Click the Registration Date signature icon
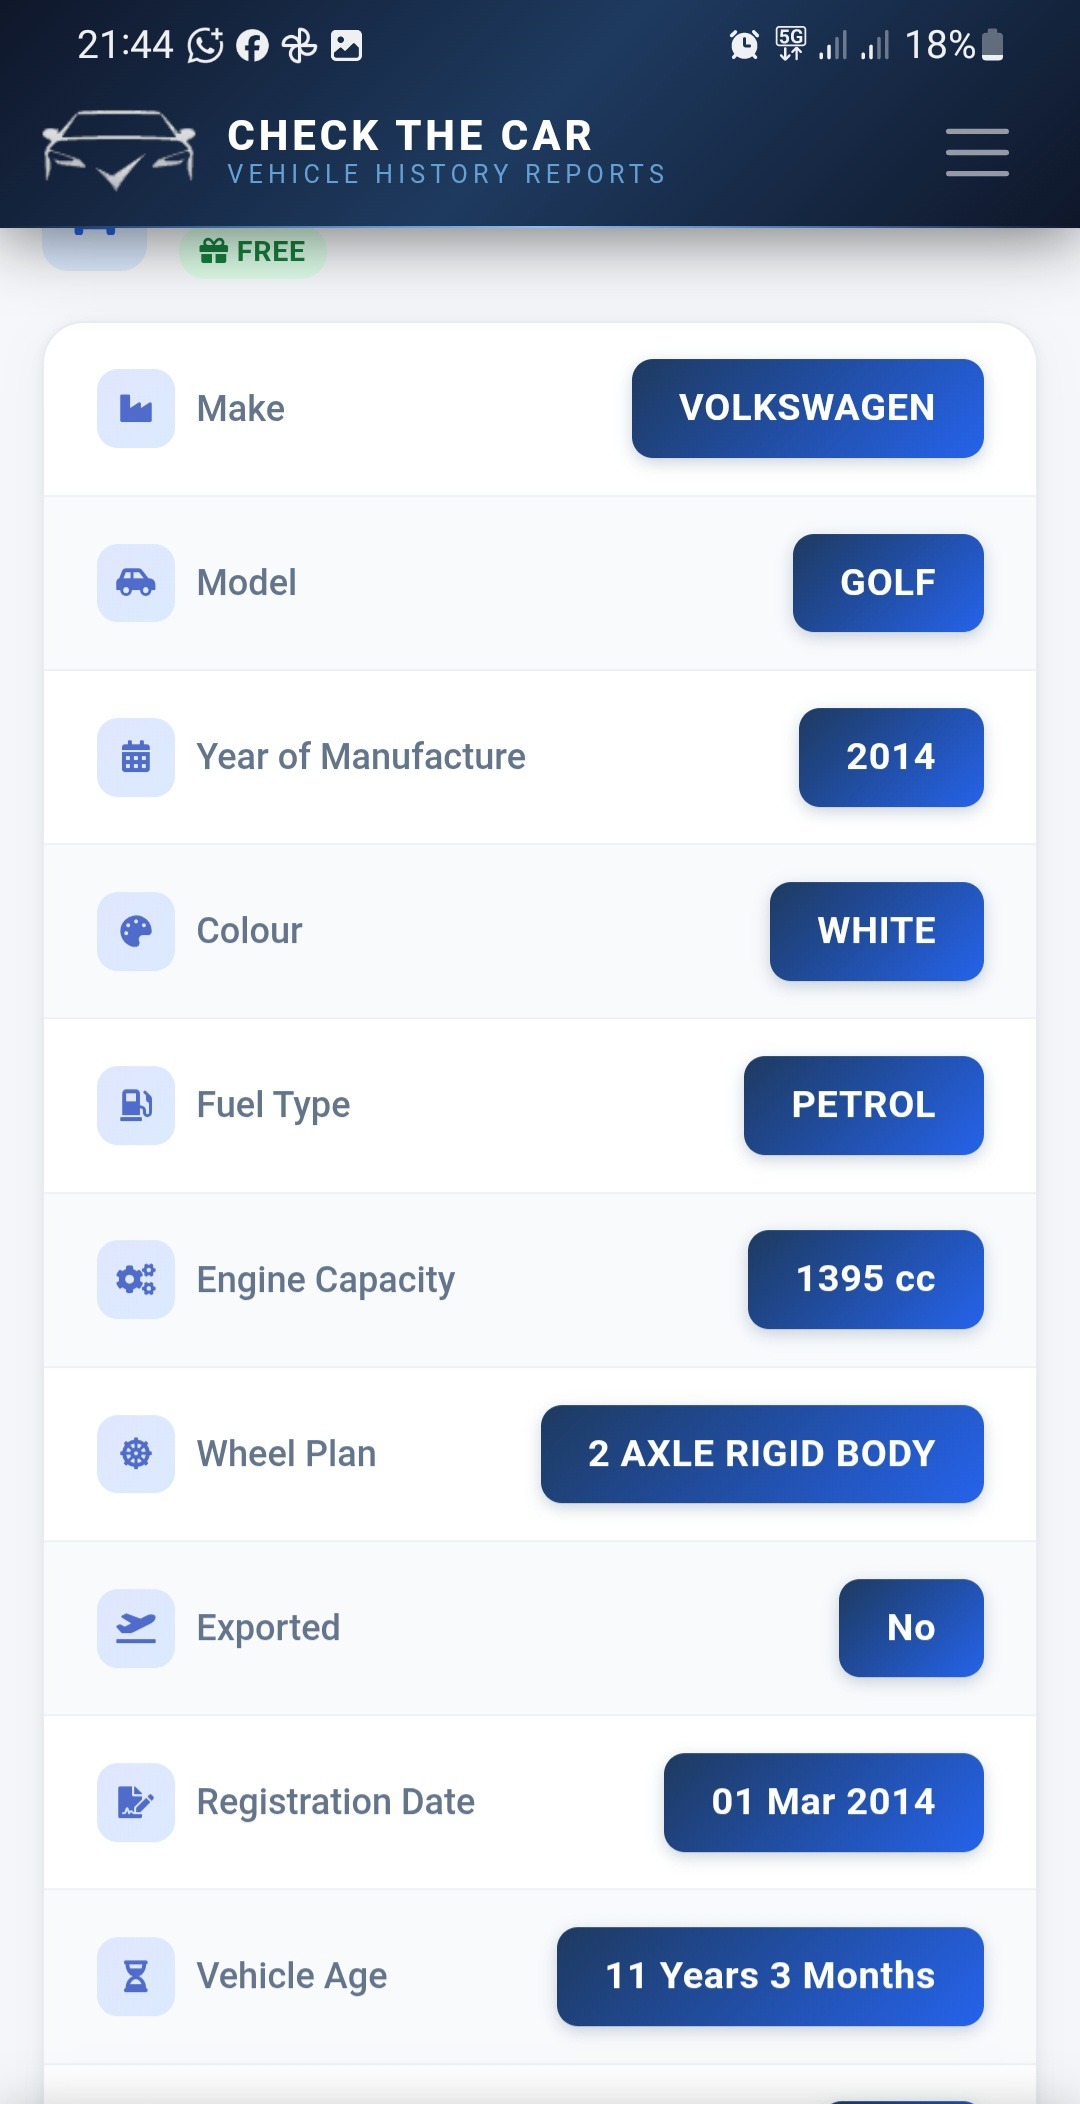 [x=136, y=1802]
